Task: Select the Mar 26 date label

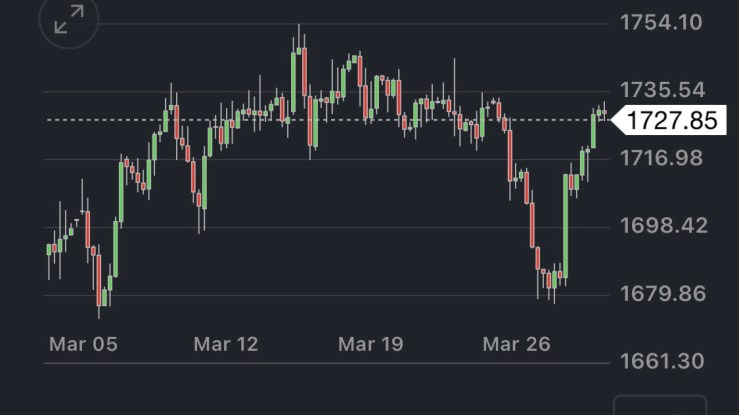Action: pyautogui.click(x=516, y=344)
